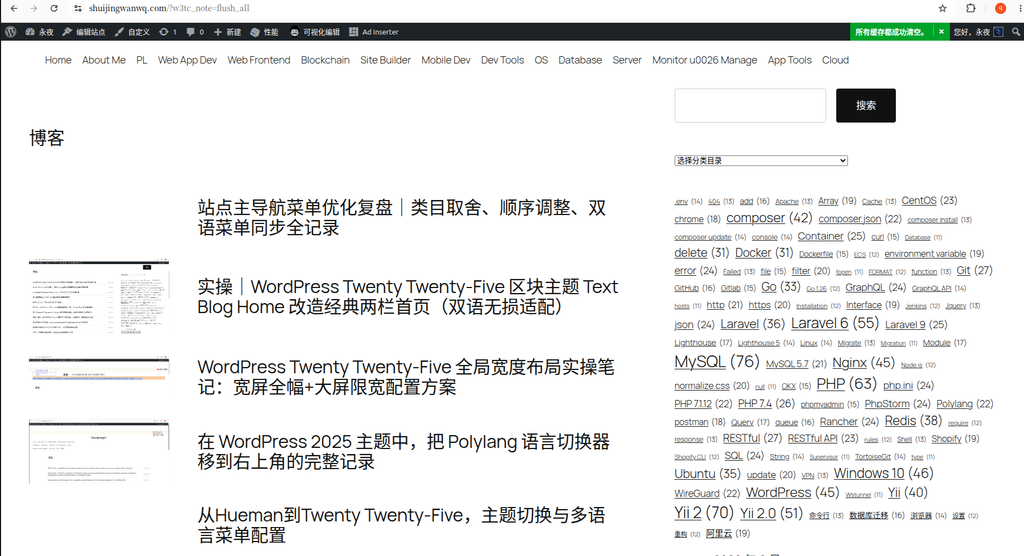Open the Cloud menu item
The width and height of the screenshot is (1024, 556).
[835, 60]
